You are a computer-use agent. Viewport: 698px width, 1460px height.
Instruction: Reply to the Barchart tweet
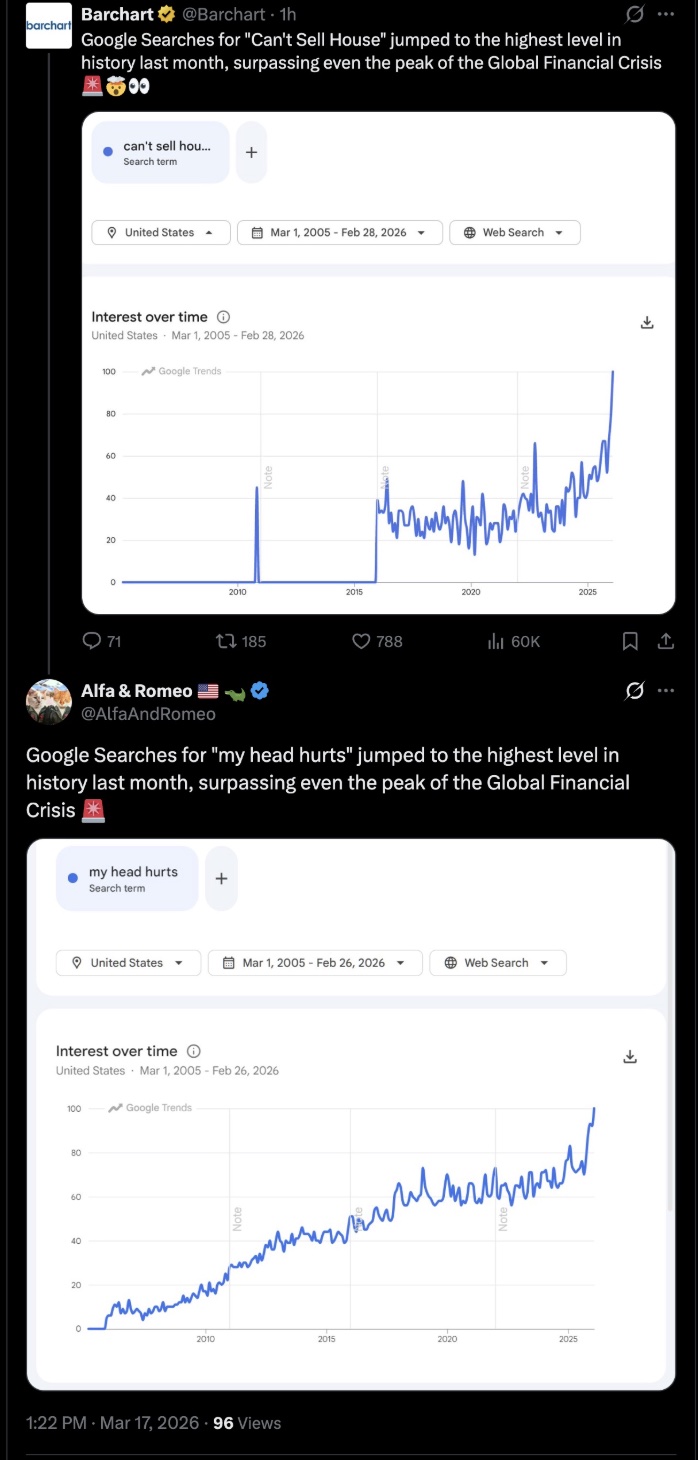[94, 641]
